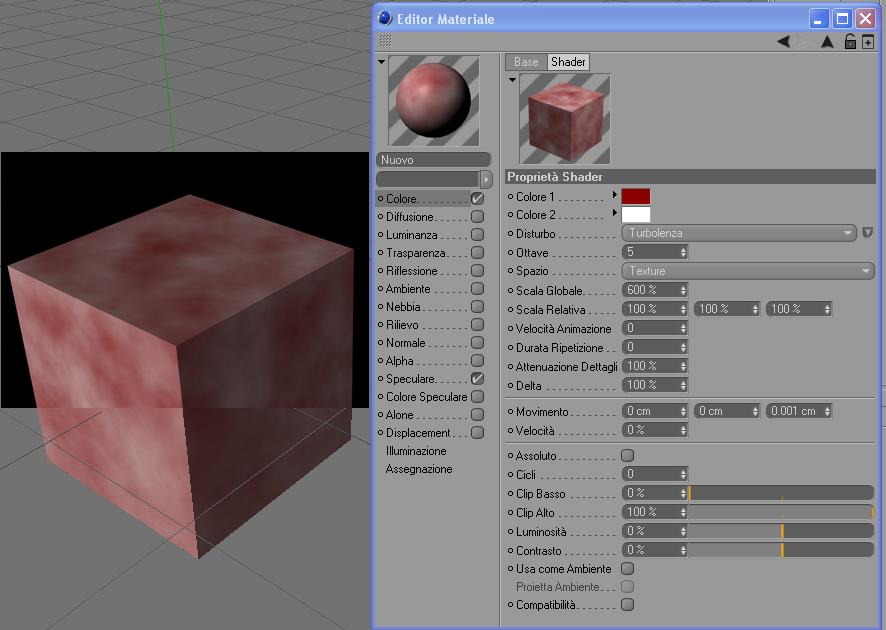Enable the Diffusione channel checkbox
This screenshot has width=886, height=630.
(477, 216)
